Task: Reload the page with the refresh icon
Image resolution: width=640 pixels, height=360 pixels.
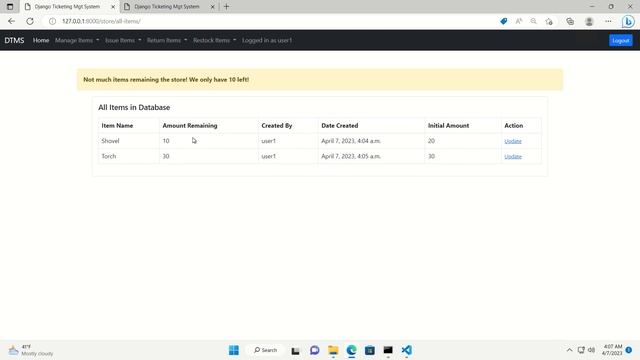Action: pyautogui.click(x=30, y=21)
